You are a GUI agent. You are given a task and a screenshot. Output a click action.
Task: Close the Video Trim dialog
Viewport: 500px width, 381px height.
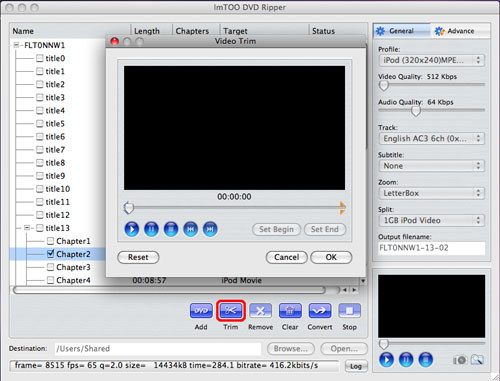(x=115, y=41)
